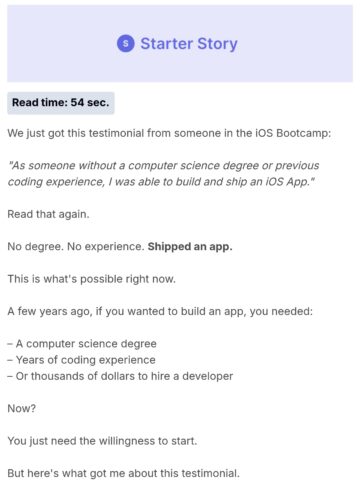Click the hire a developer bullet

pos(120,376)
